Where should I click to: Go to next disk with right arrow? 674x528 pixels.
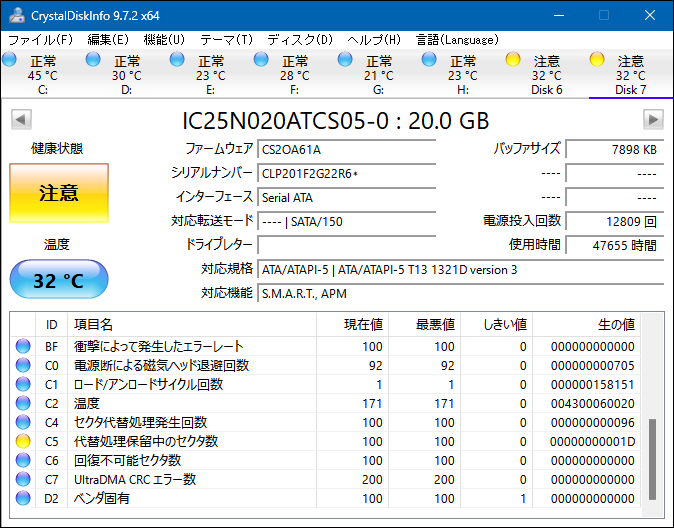click(x=653, y=120)
